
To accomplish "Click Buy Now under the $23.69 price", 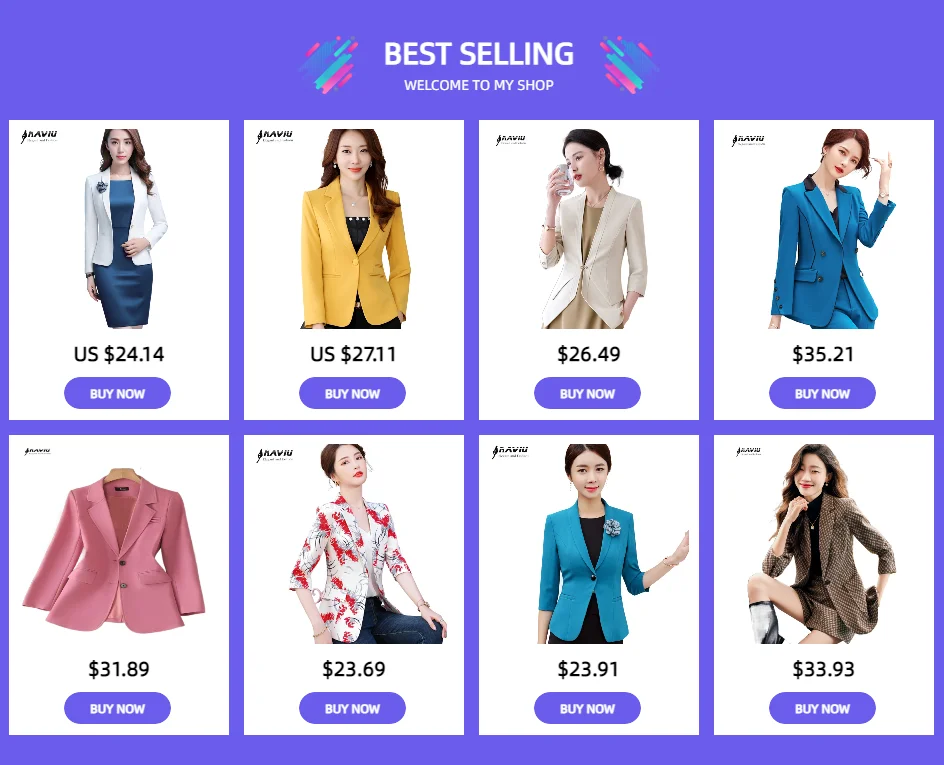I will point(352,708).
